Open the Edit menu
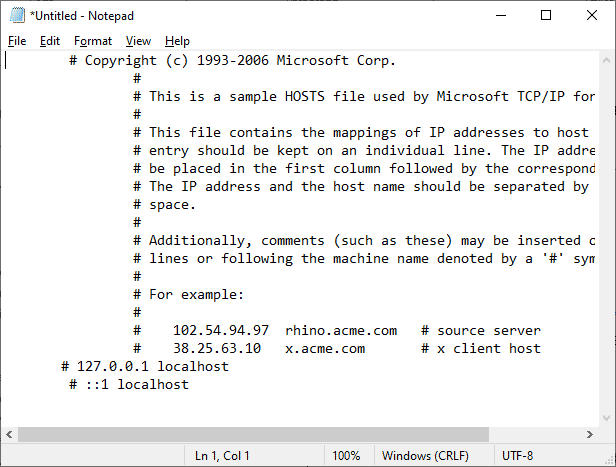616x467 pixels. pyautogui.click(x=50, y=41)
